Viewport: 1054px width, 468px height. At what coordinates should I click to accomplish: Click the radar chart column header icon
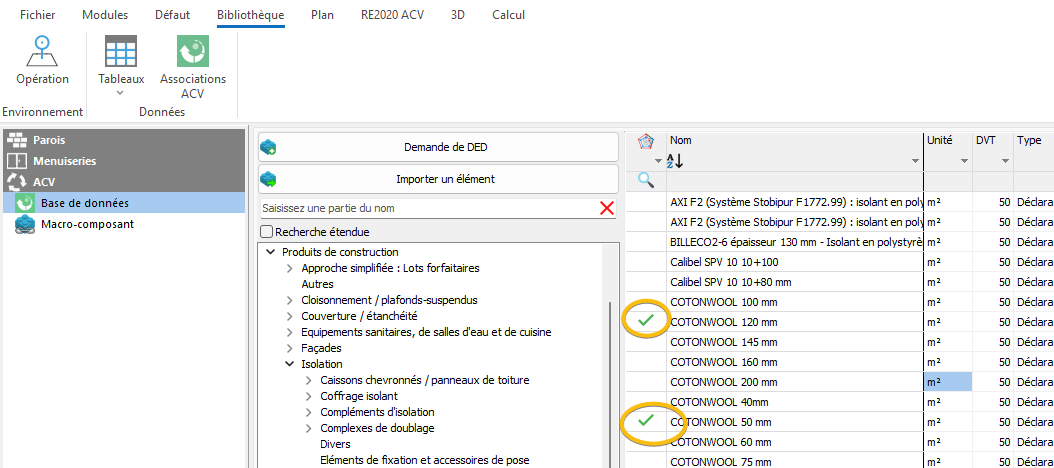tap(645, 142)
